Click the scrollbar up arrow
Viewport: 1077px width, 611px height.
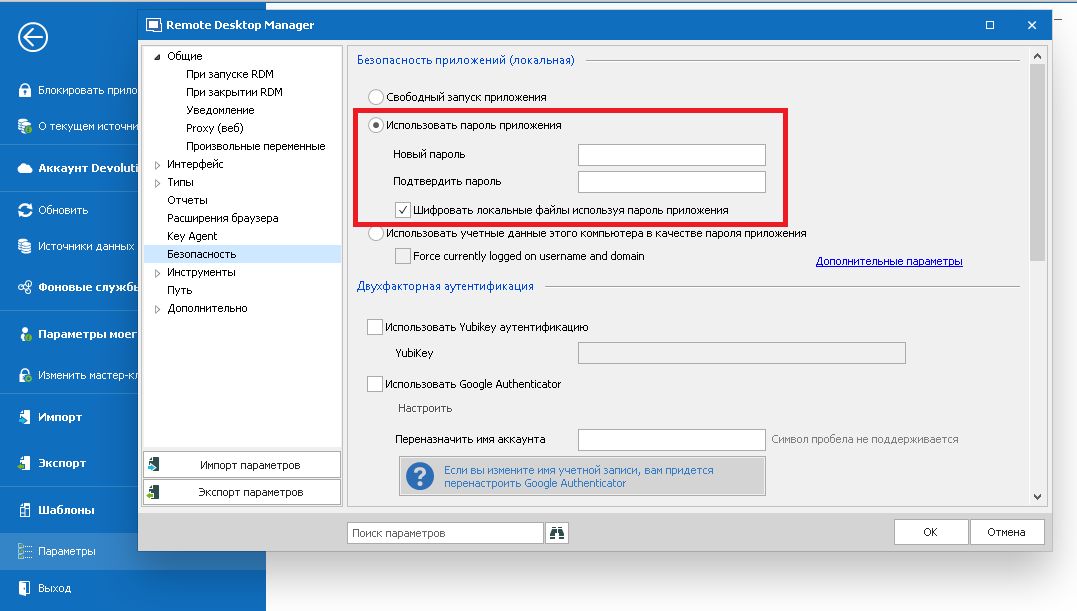click(1037, 56)
